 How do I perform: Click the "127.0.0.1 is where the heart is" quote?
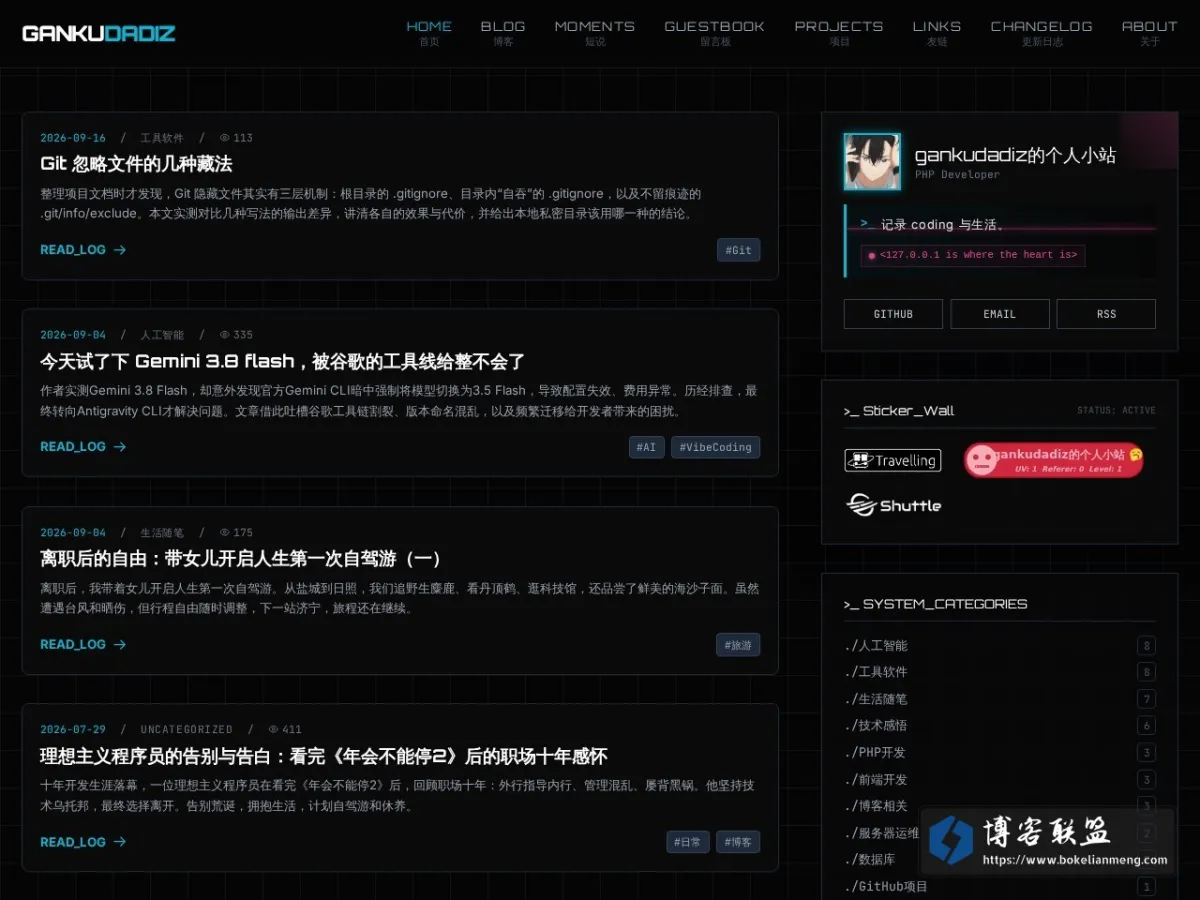(x=973, y=255)
